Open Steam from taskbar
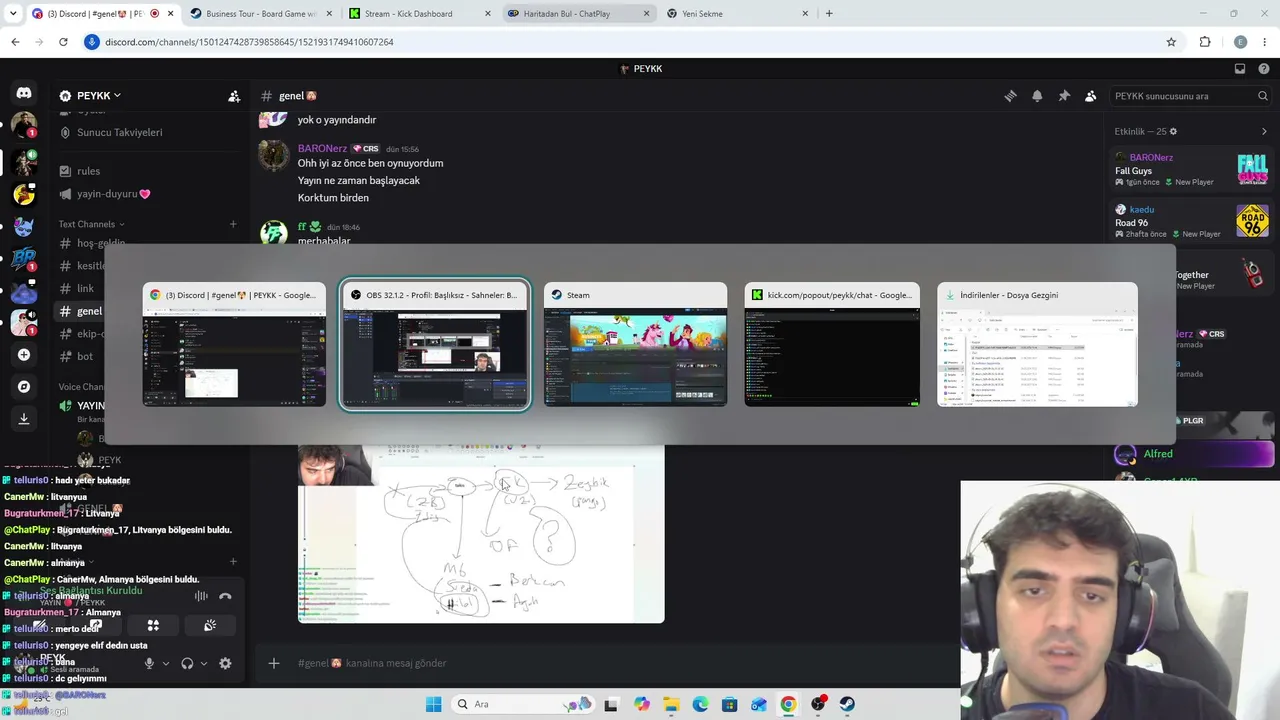The width and height of the screenshot is (1280, 720). click(x=847, y=704)
